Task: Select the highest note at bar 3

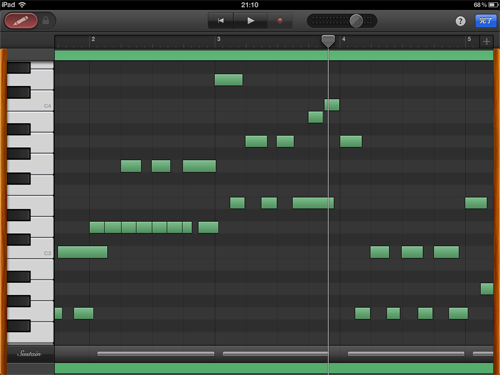Action: pos(229,80)
